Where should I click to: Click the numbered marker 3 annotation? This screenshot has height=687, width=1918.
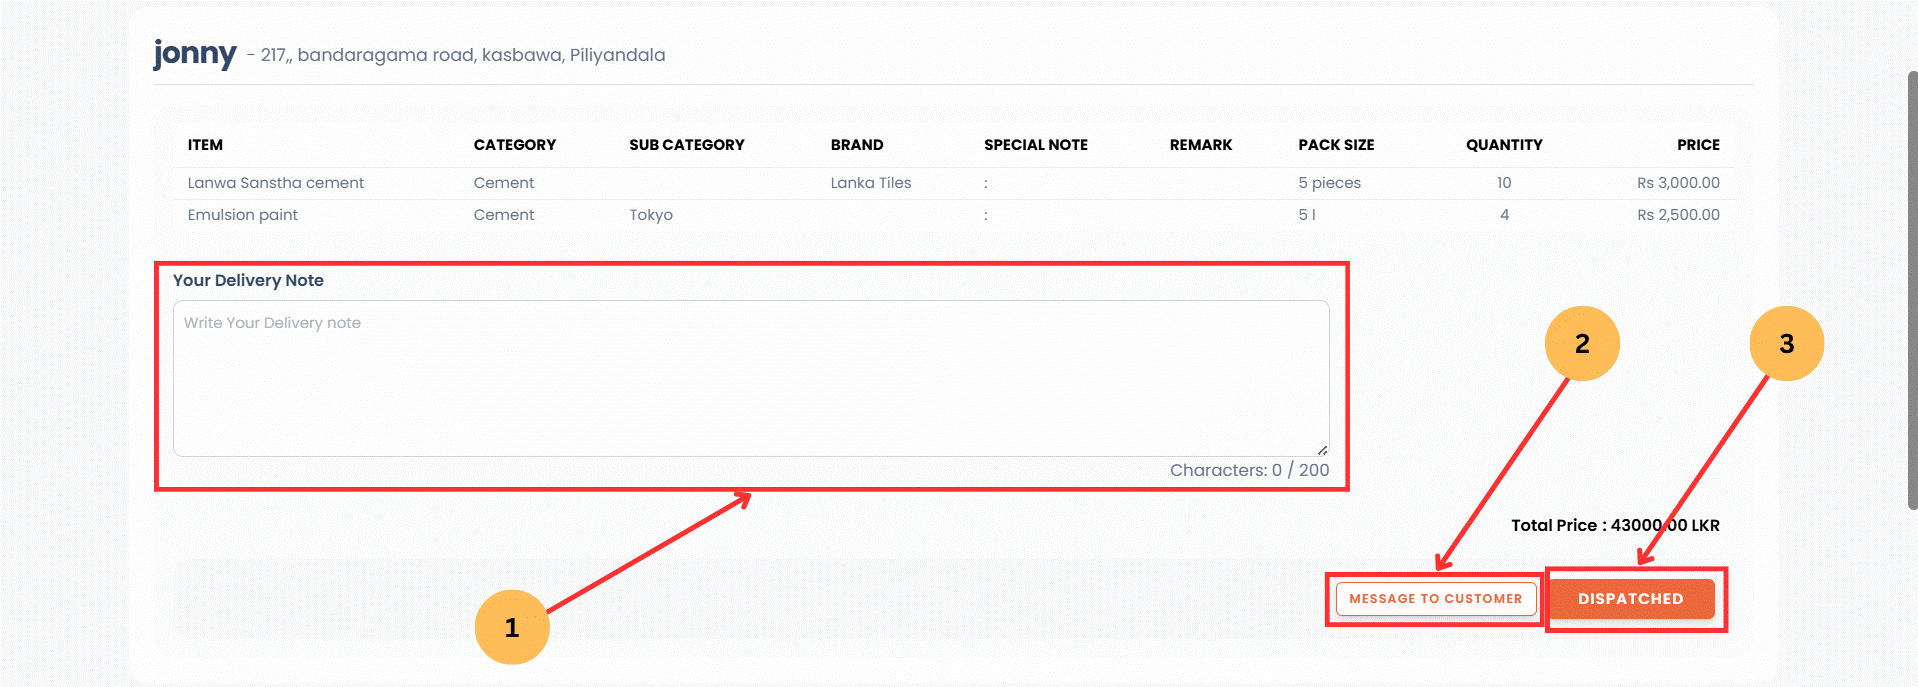click(x=1786, y=342)
